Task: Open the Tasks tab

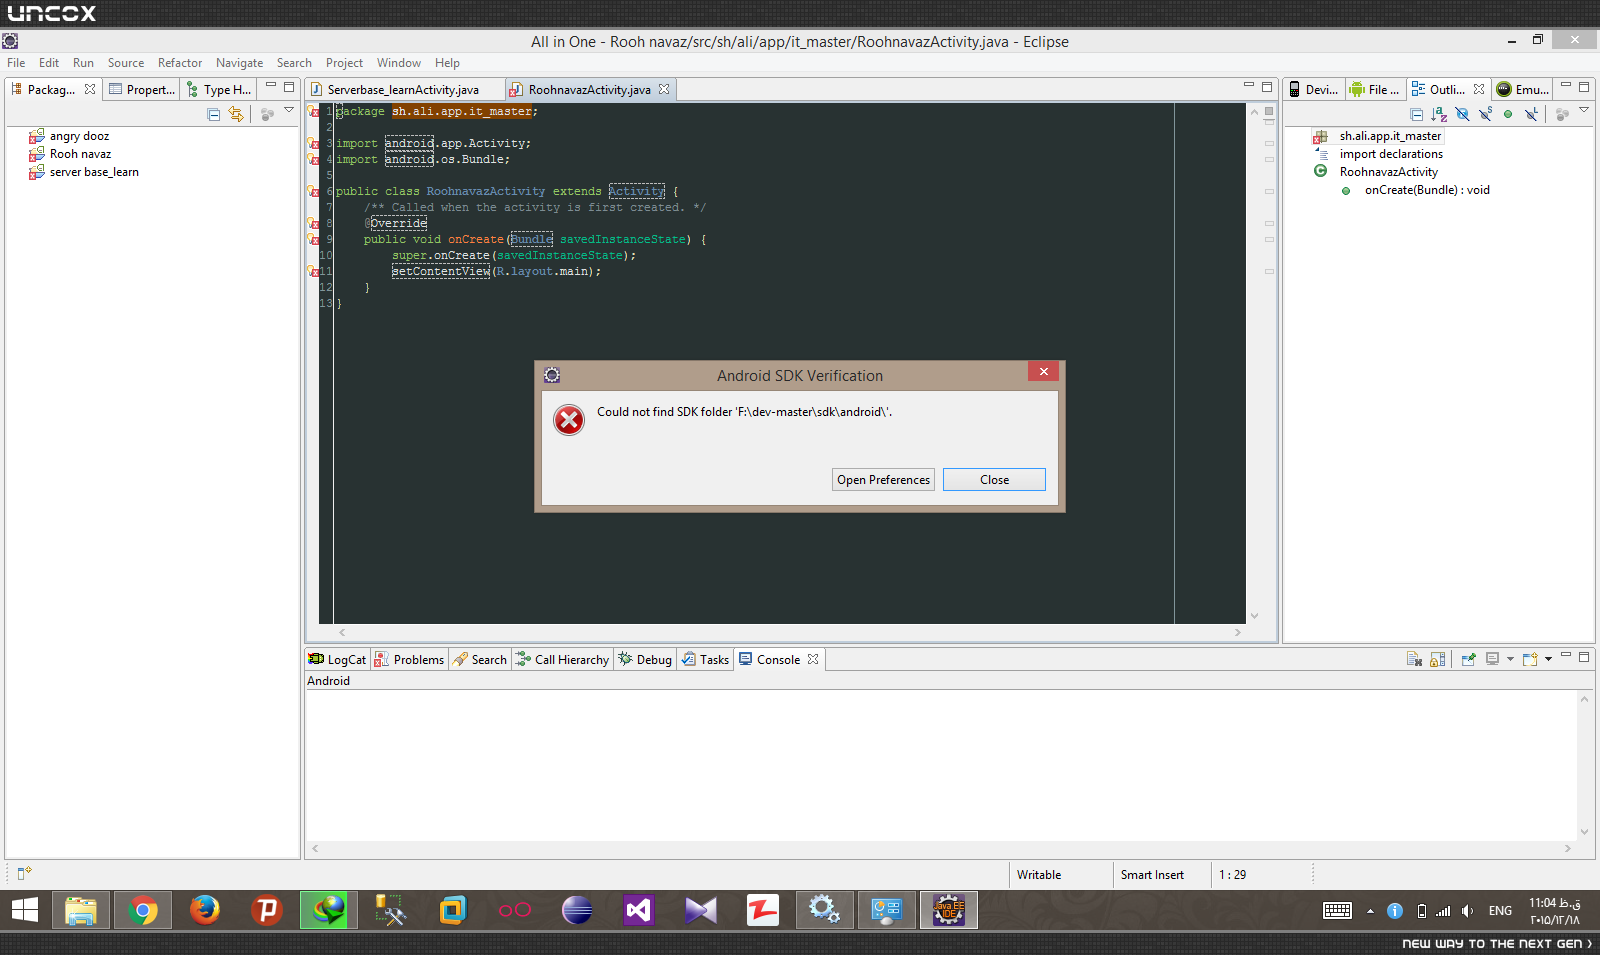Action: pos(706,660)
